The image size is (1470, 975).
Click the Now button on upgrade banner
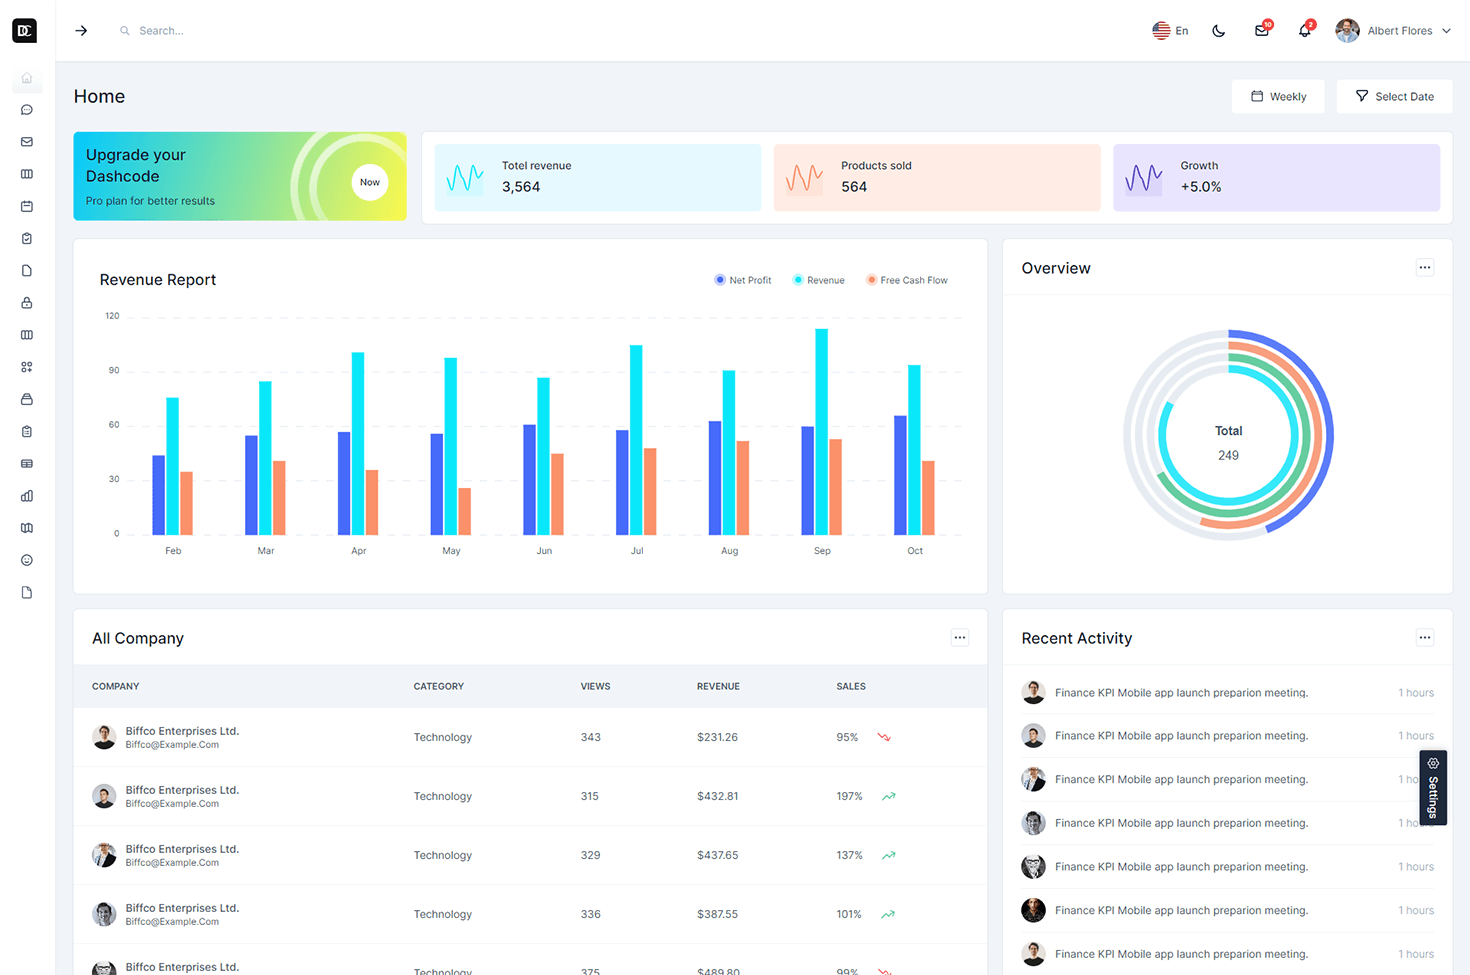tap(370, 182)
